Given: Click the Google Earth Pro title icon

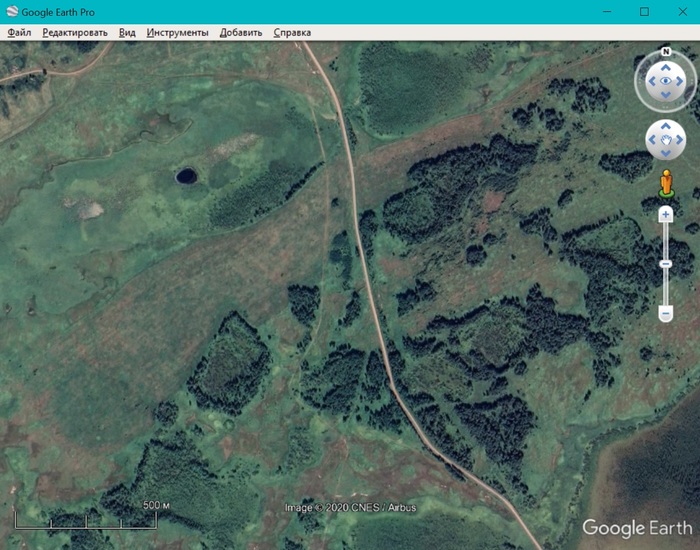Looking at the screenshot, I should [x=12, y=12].
